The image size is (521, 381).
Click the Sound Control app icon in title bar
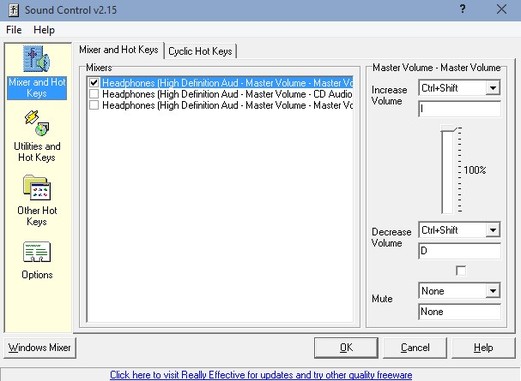[x=13, y=10]
